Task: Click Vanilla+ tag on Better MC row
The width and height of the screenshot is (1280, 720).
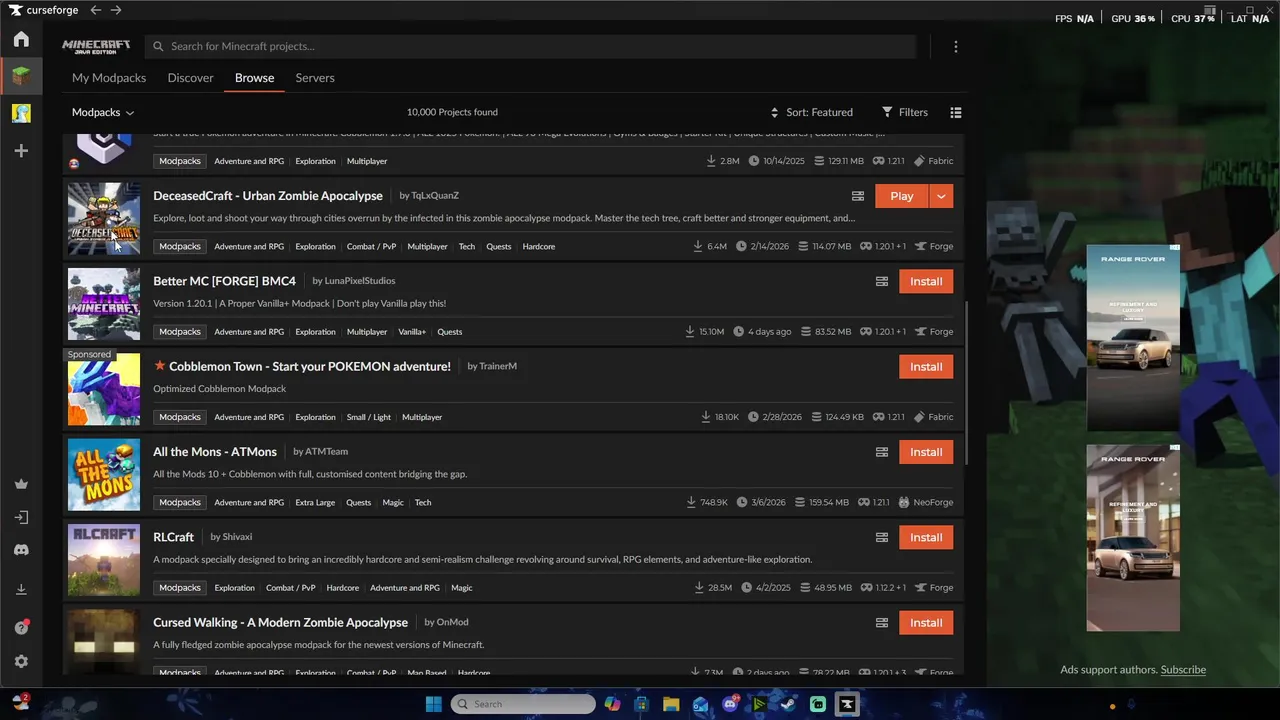Action: point(412,332)
